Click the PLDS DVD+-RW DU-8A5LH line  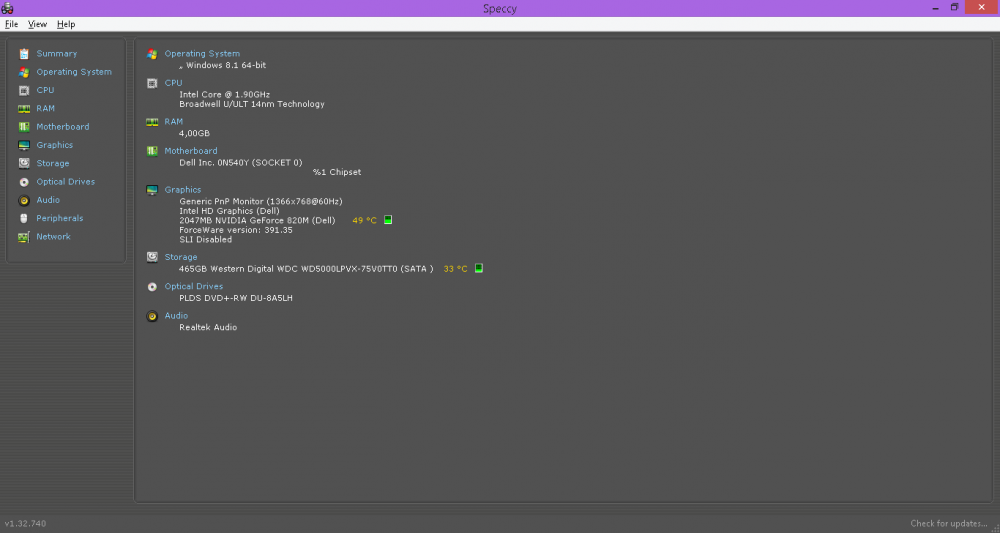tap(236, 298)
